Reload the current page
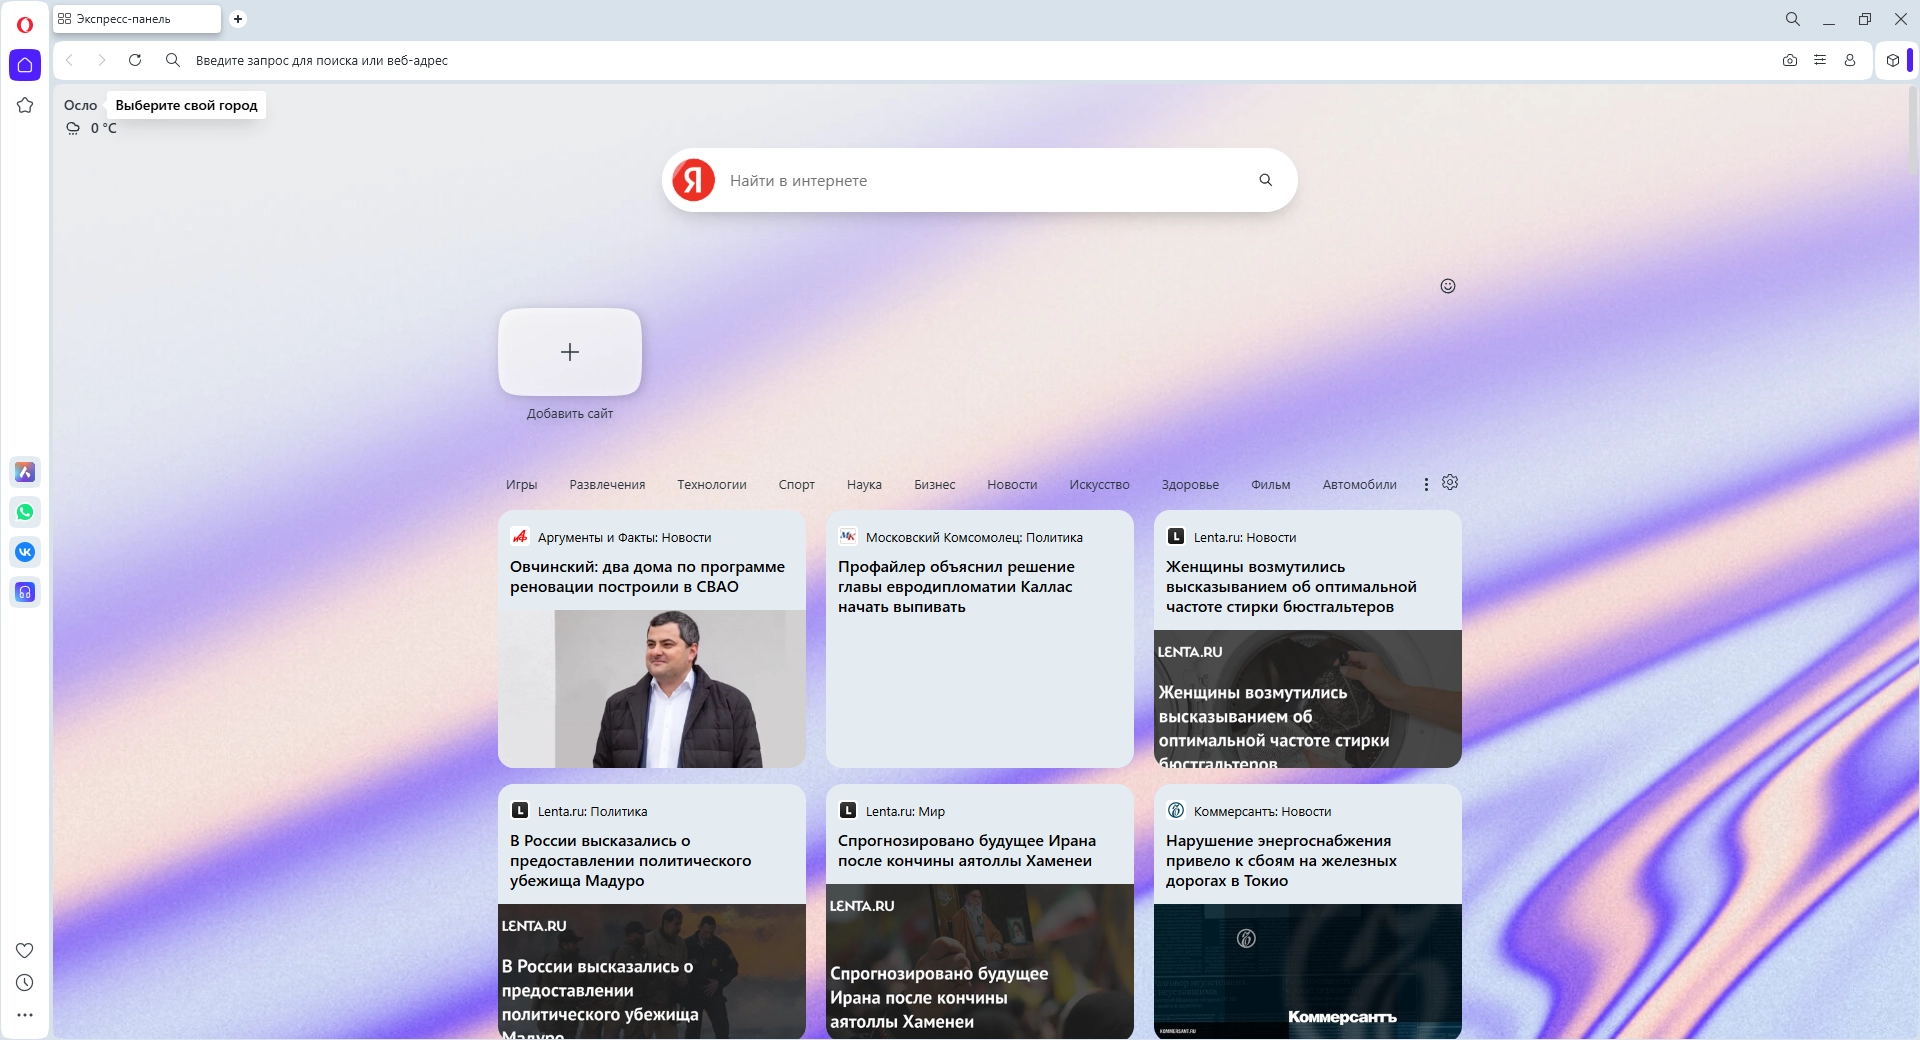 click(135, 60)
